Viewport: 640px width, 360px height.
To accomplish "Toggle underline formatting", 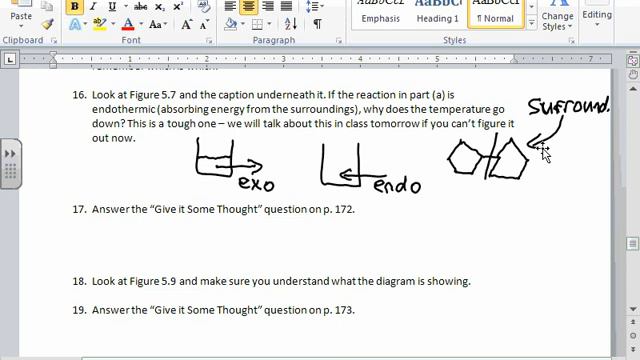I will 112,7.
